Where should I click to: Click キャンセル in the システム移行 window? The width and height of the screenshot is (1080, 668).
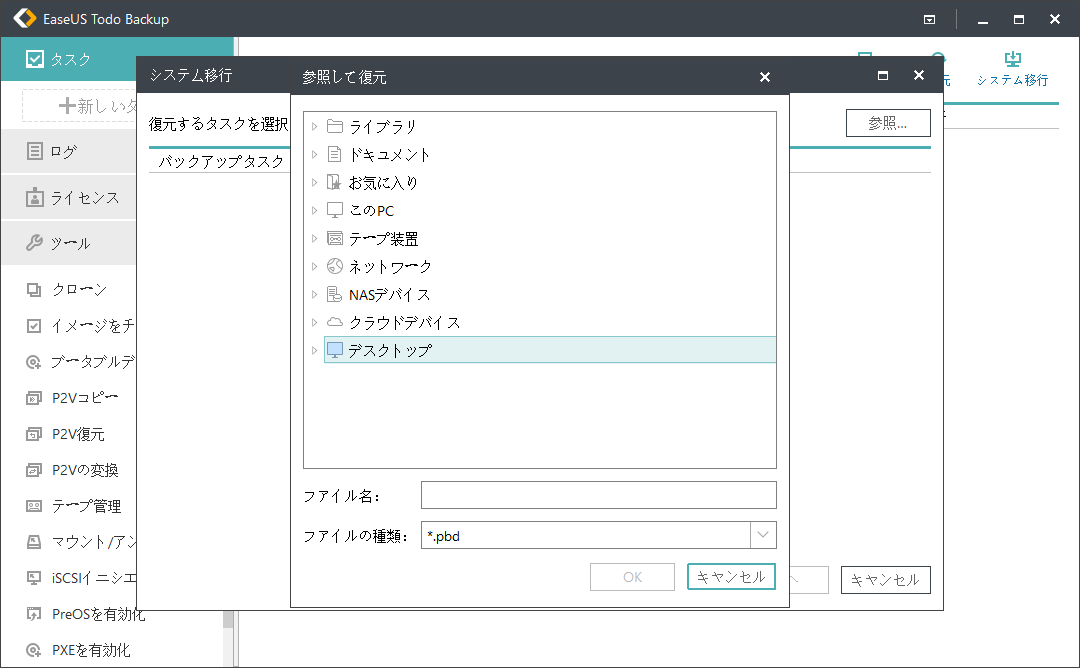[886, 580]
